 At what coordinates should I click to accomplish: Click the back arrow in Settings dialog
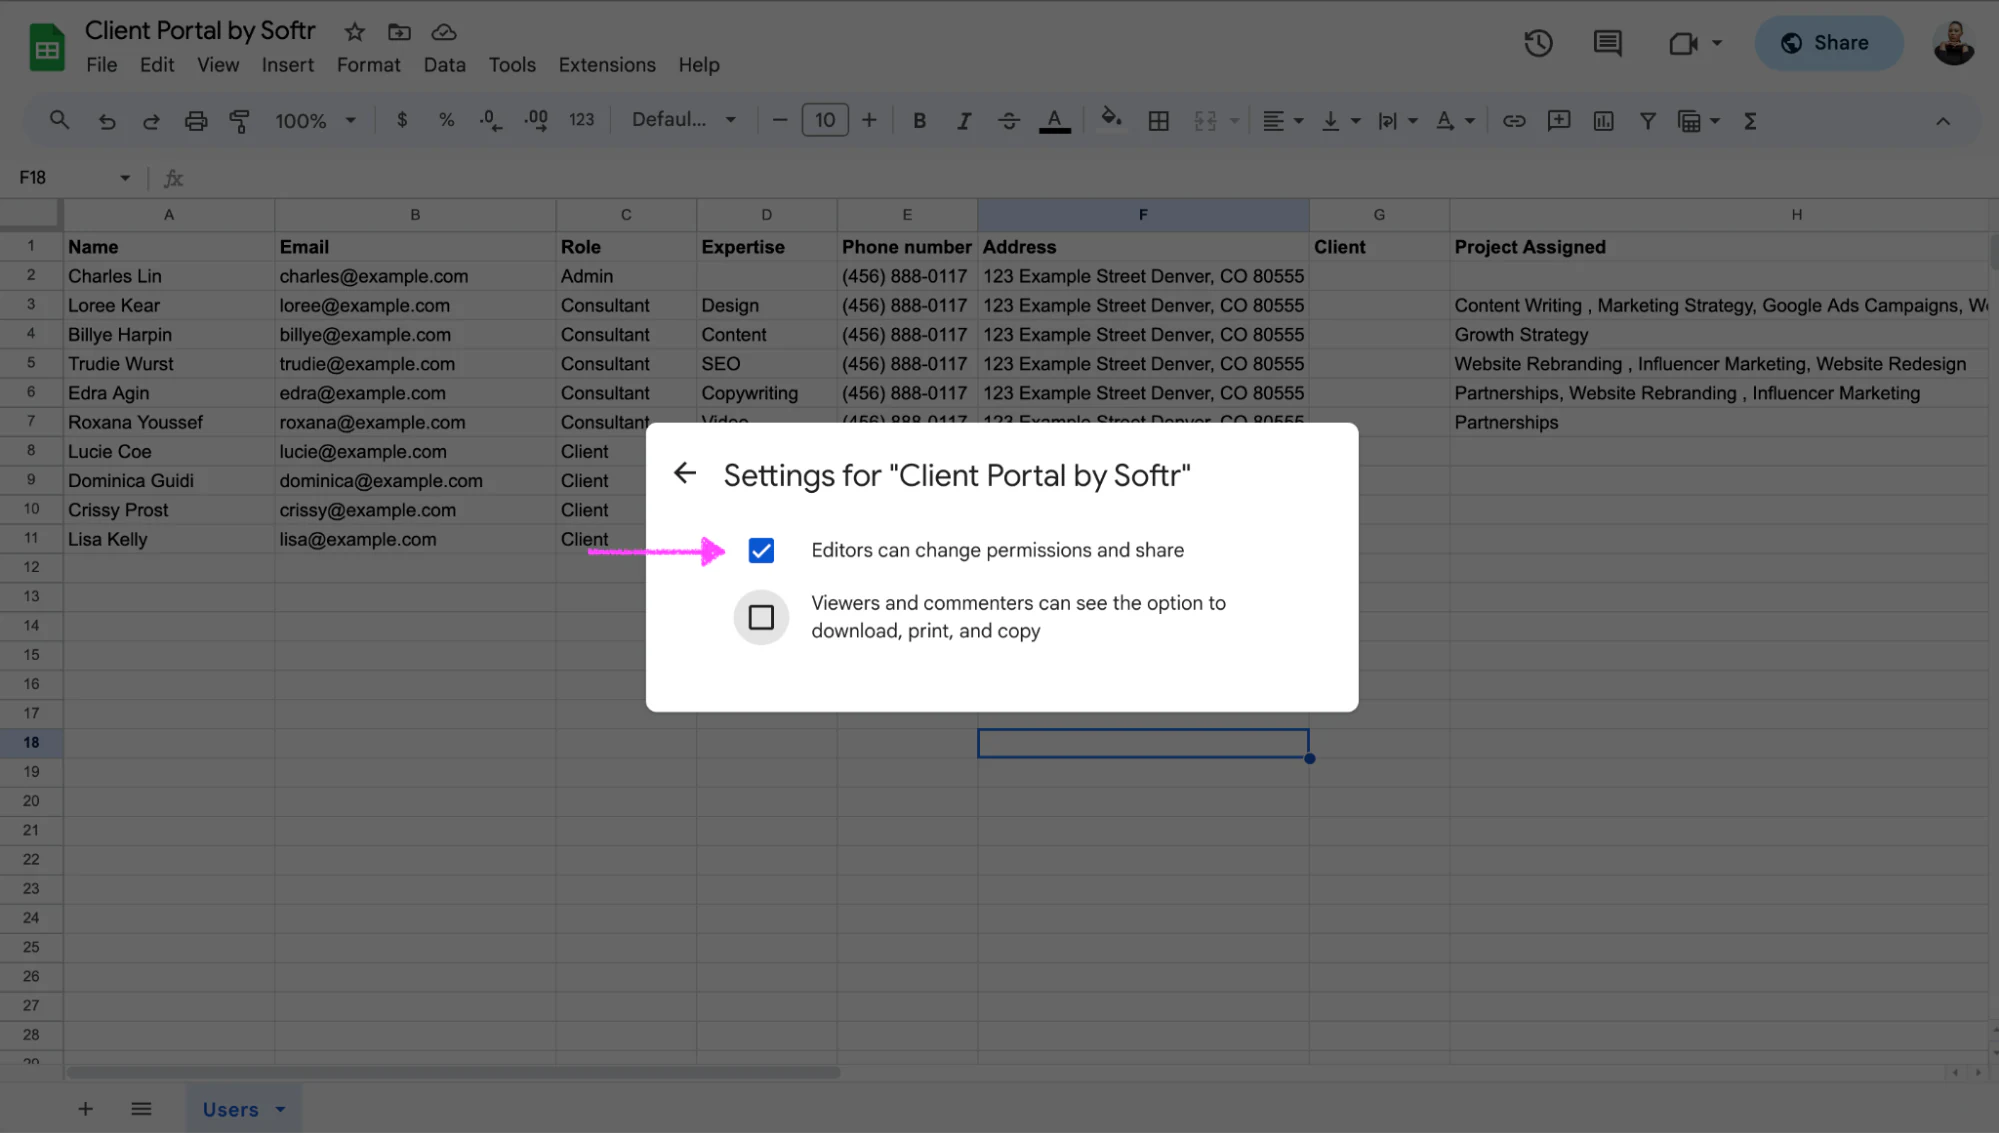(x=685, y=473)
